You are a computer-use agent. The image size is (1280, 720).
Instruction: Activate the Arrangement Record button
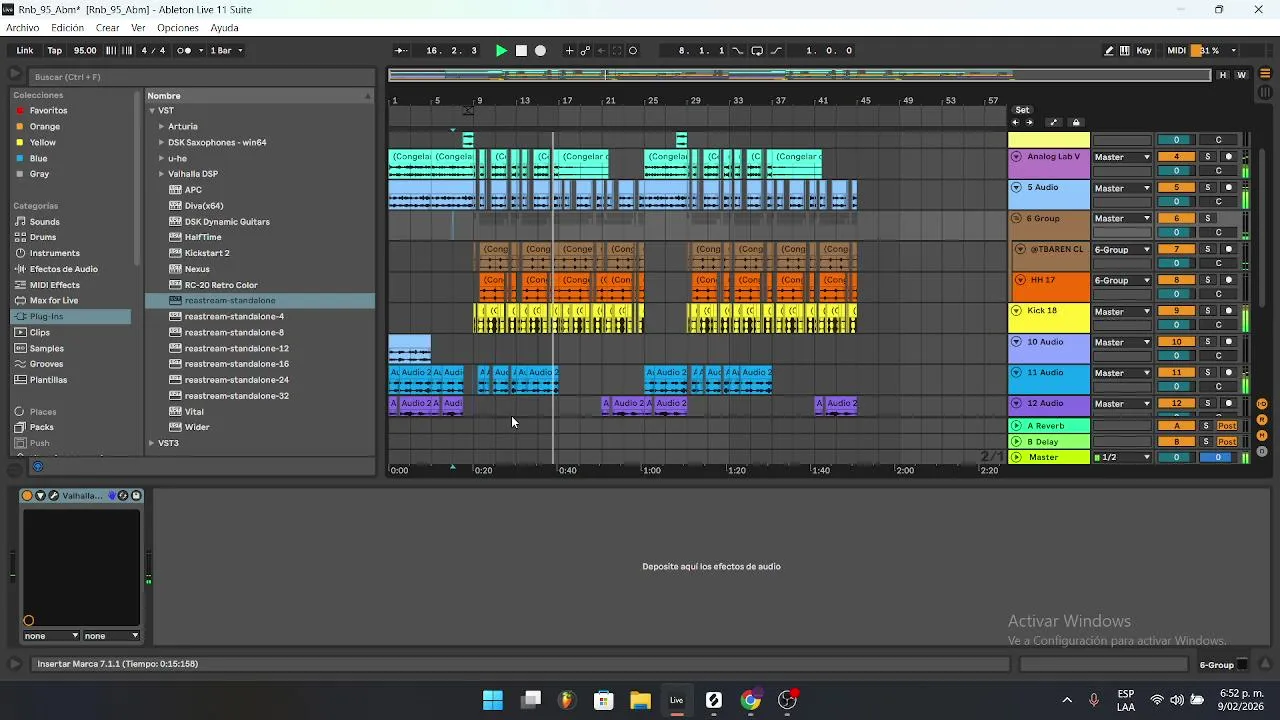point(540,50)
